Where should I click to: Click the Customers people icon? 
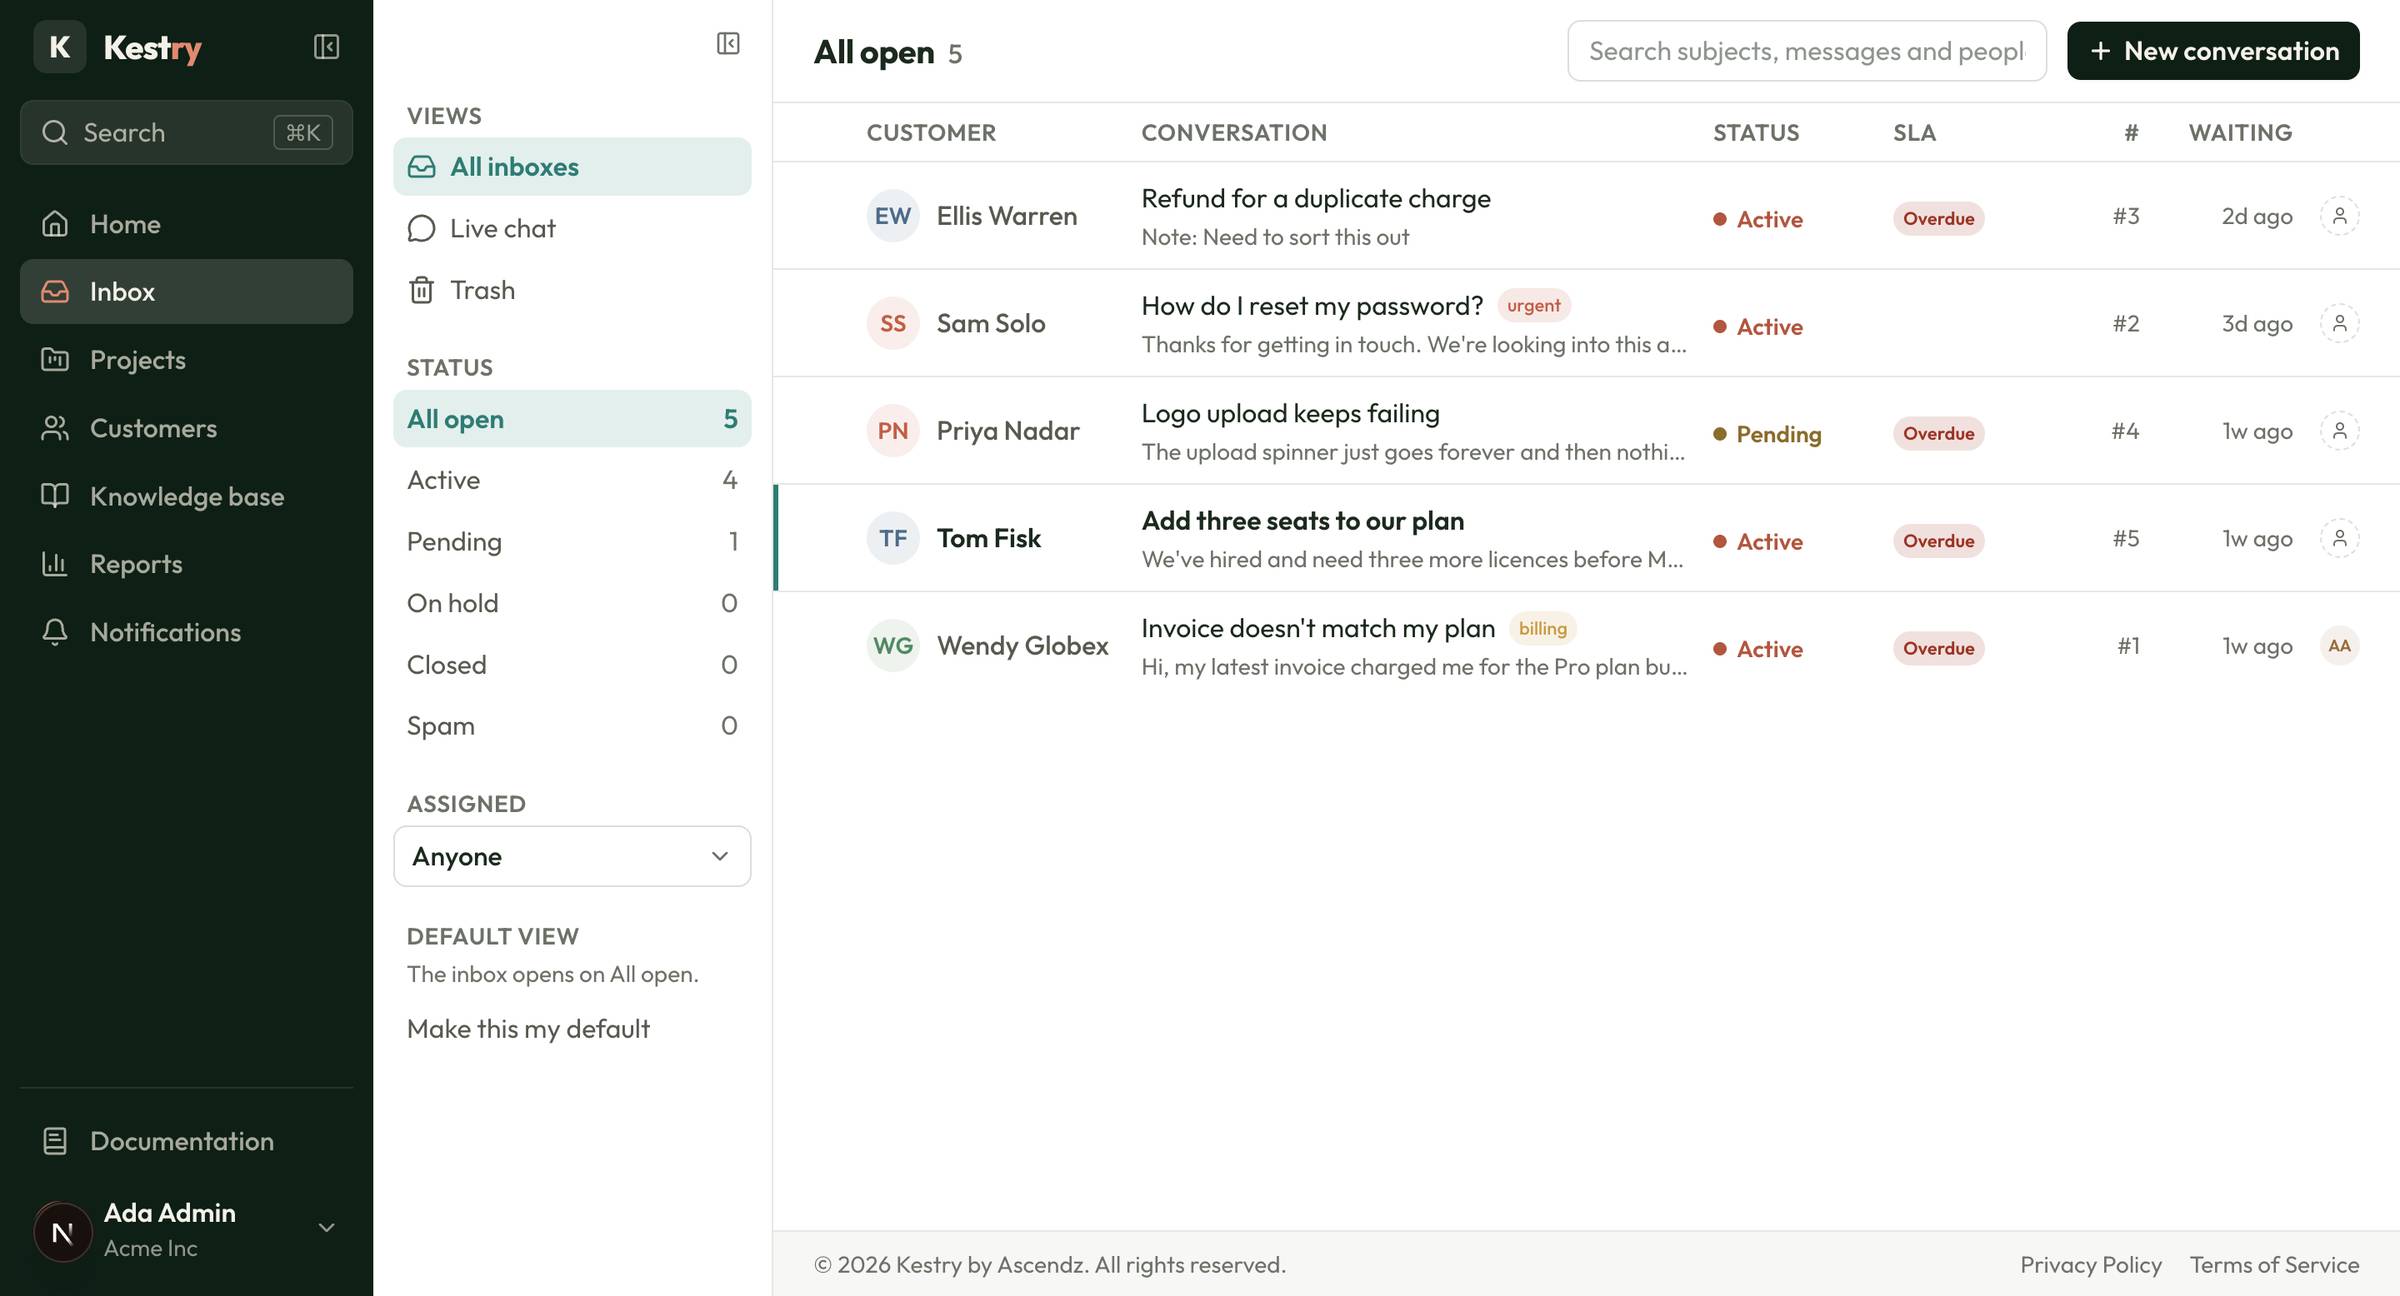coord(55,428)
